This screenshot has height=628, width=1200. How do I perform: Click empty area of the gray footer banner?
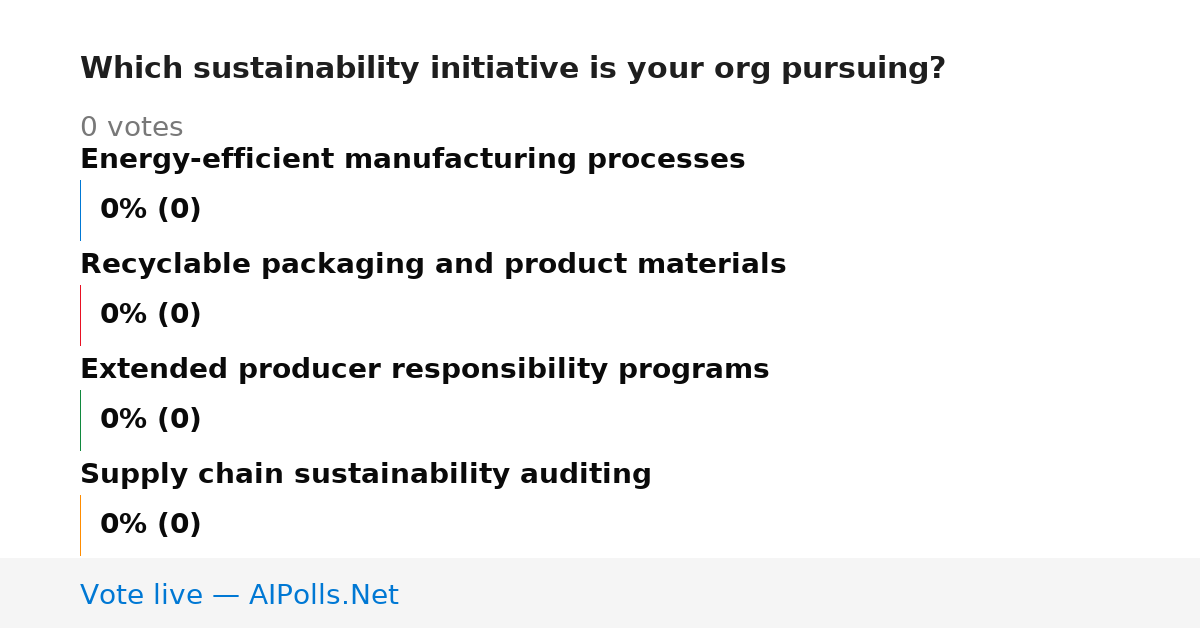coord(800,593)
